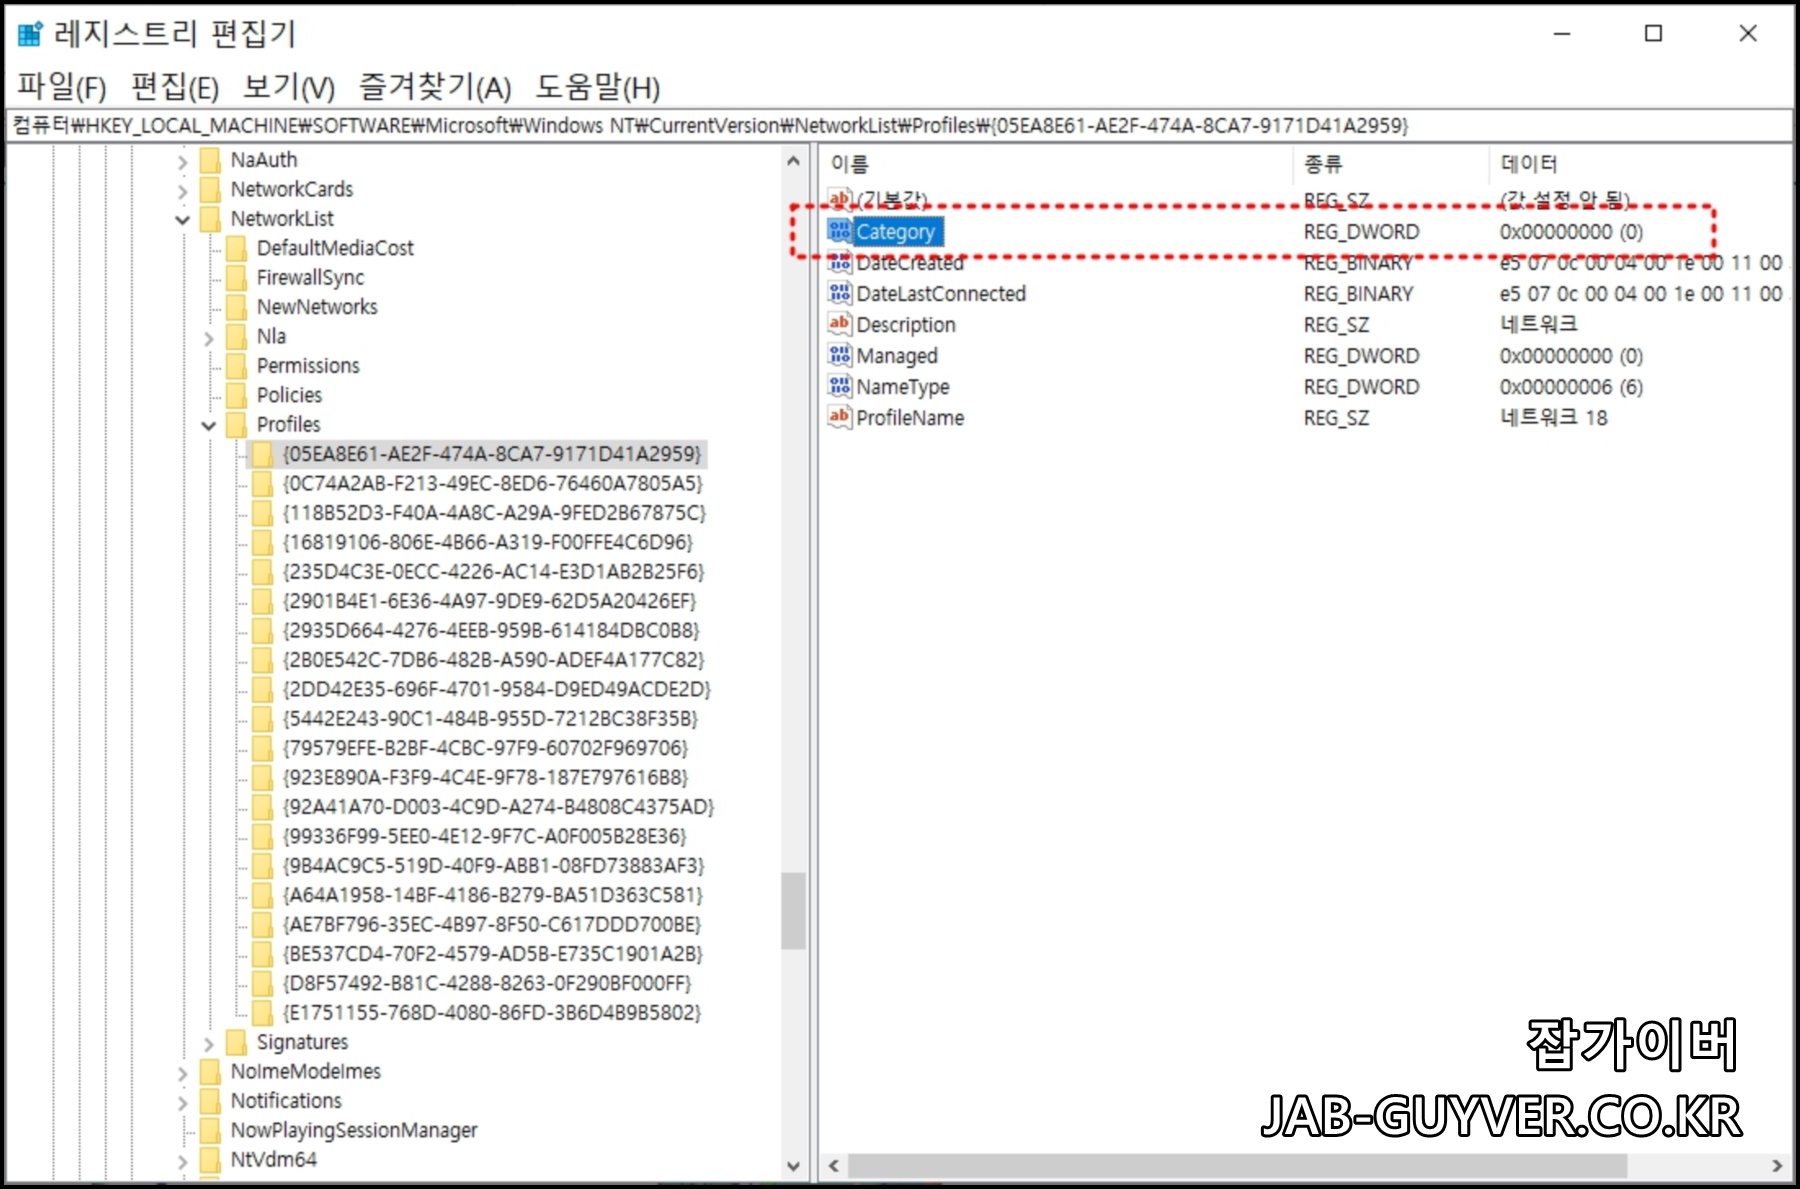Collapse the NetworkList tree node
Viewport: 1800px width, 1189px height.
coord(182,219)
